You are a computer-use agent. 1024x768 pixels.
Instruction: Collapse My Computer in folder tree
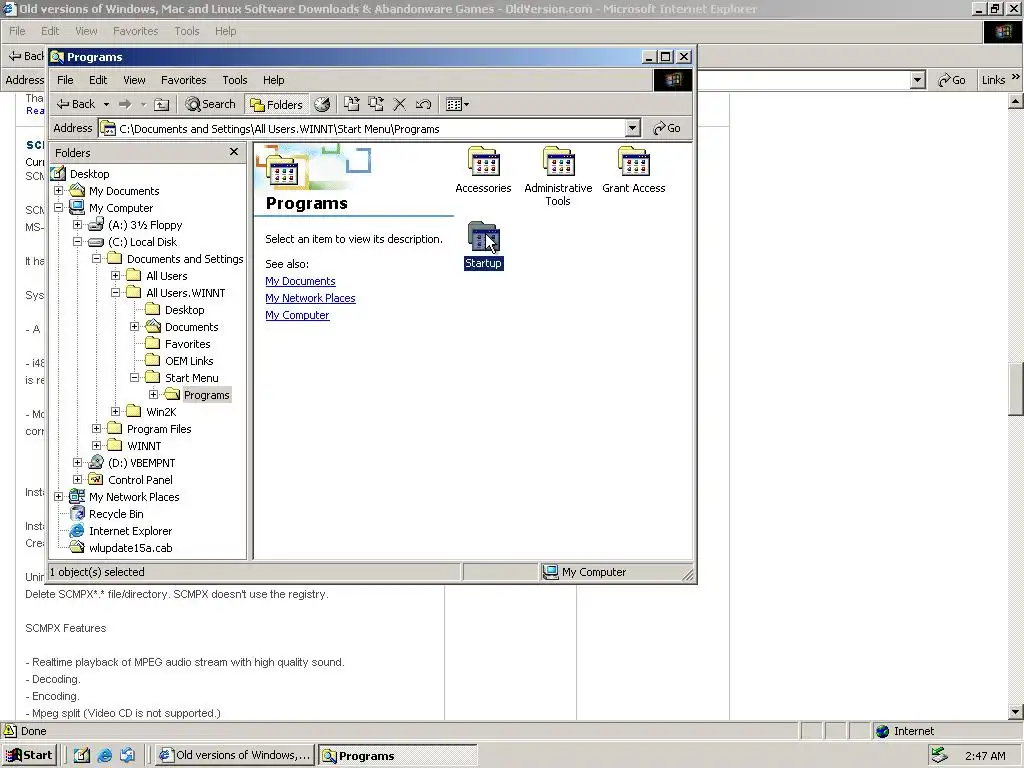pos(58,208)
